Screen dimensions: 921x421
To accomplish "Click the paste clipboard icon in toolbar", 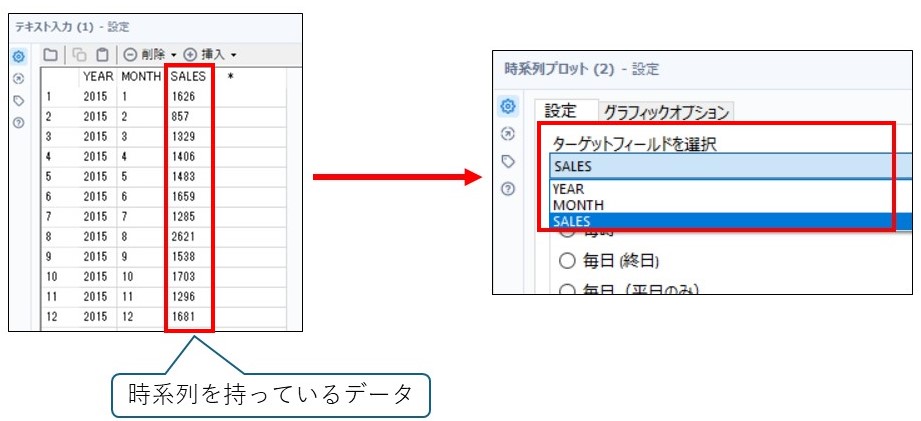I will (102, 54).
